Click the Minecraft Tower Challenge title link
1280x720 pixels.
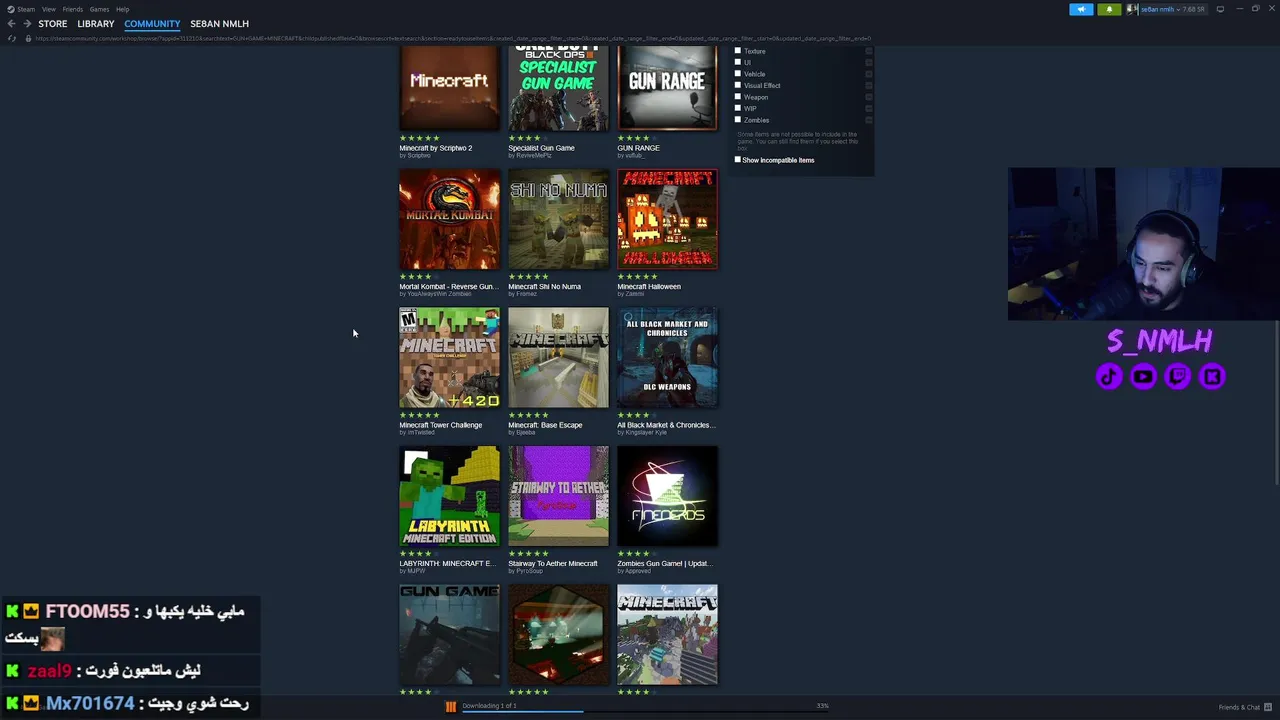[441, 425]
